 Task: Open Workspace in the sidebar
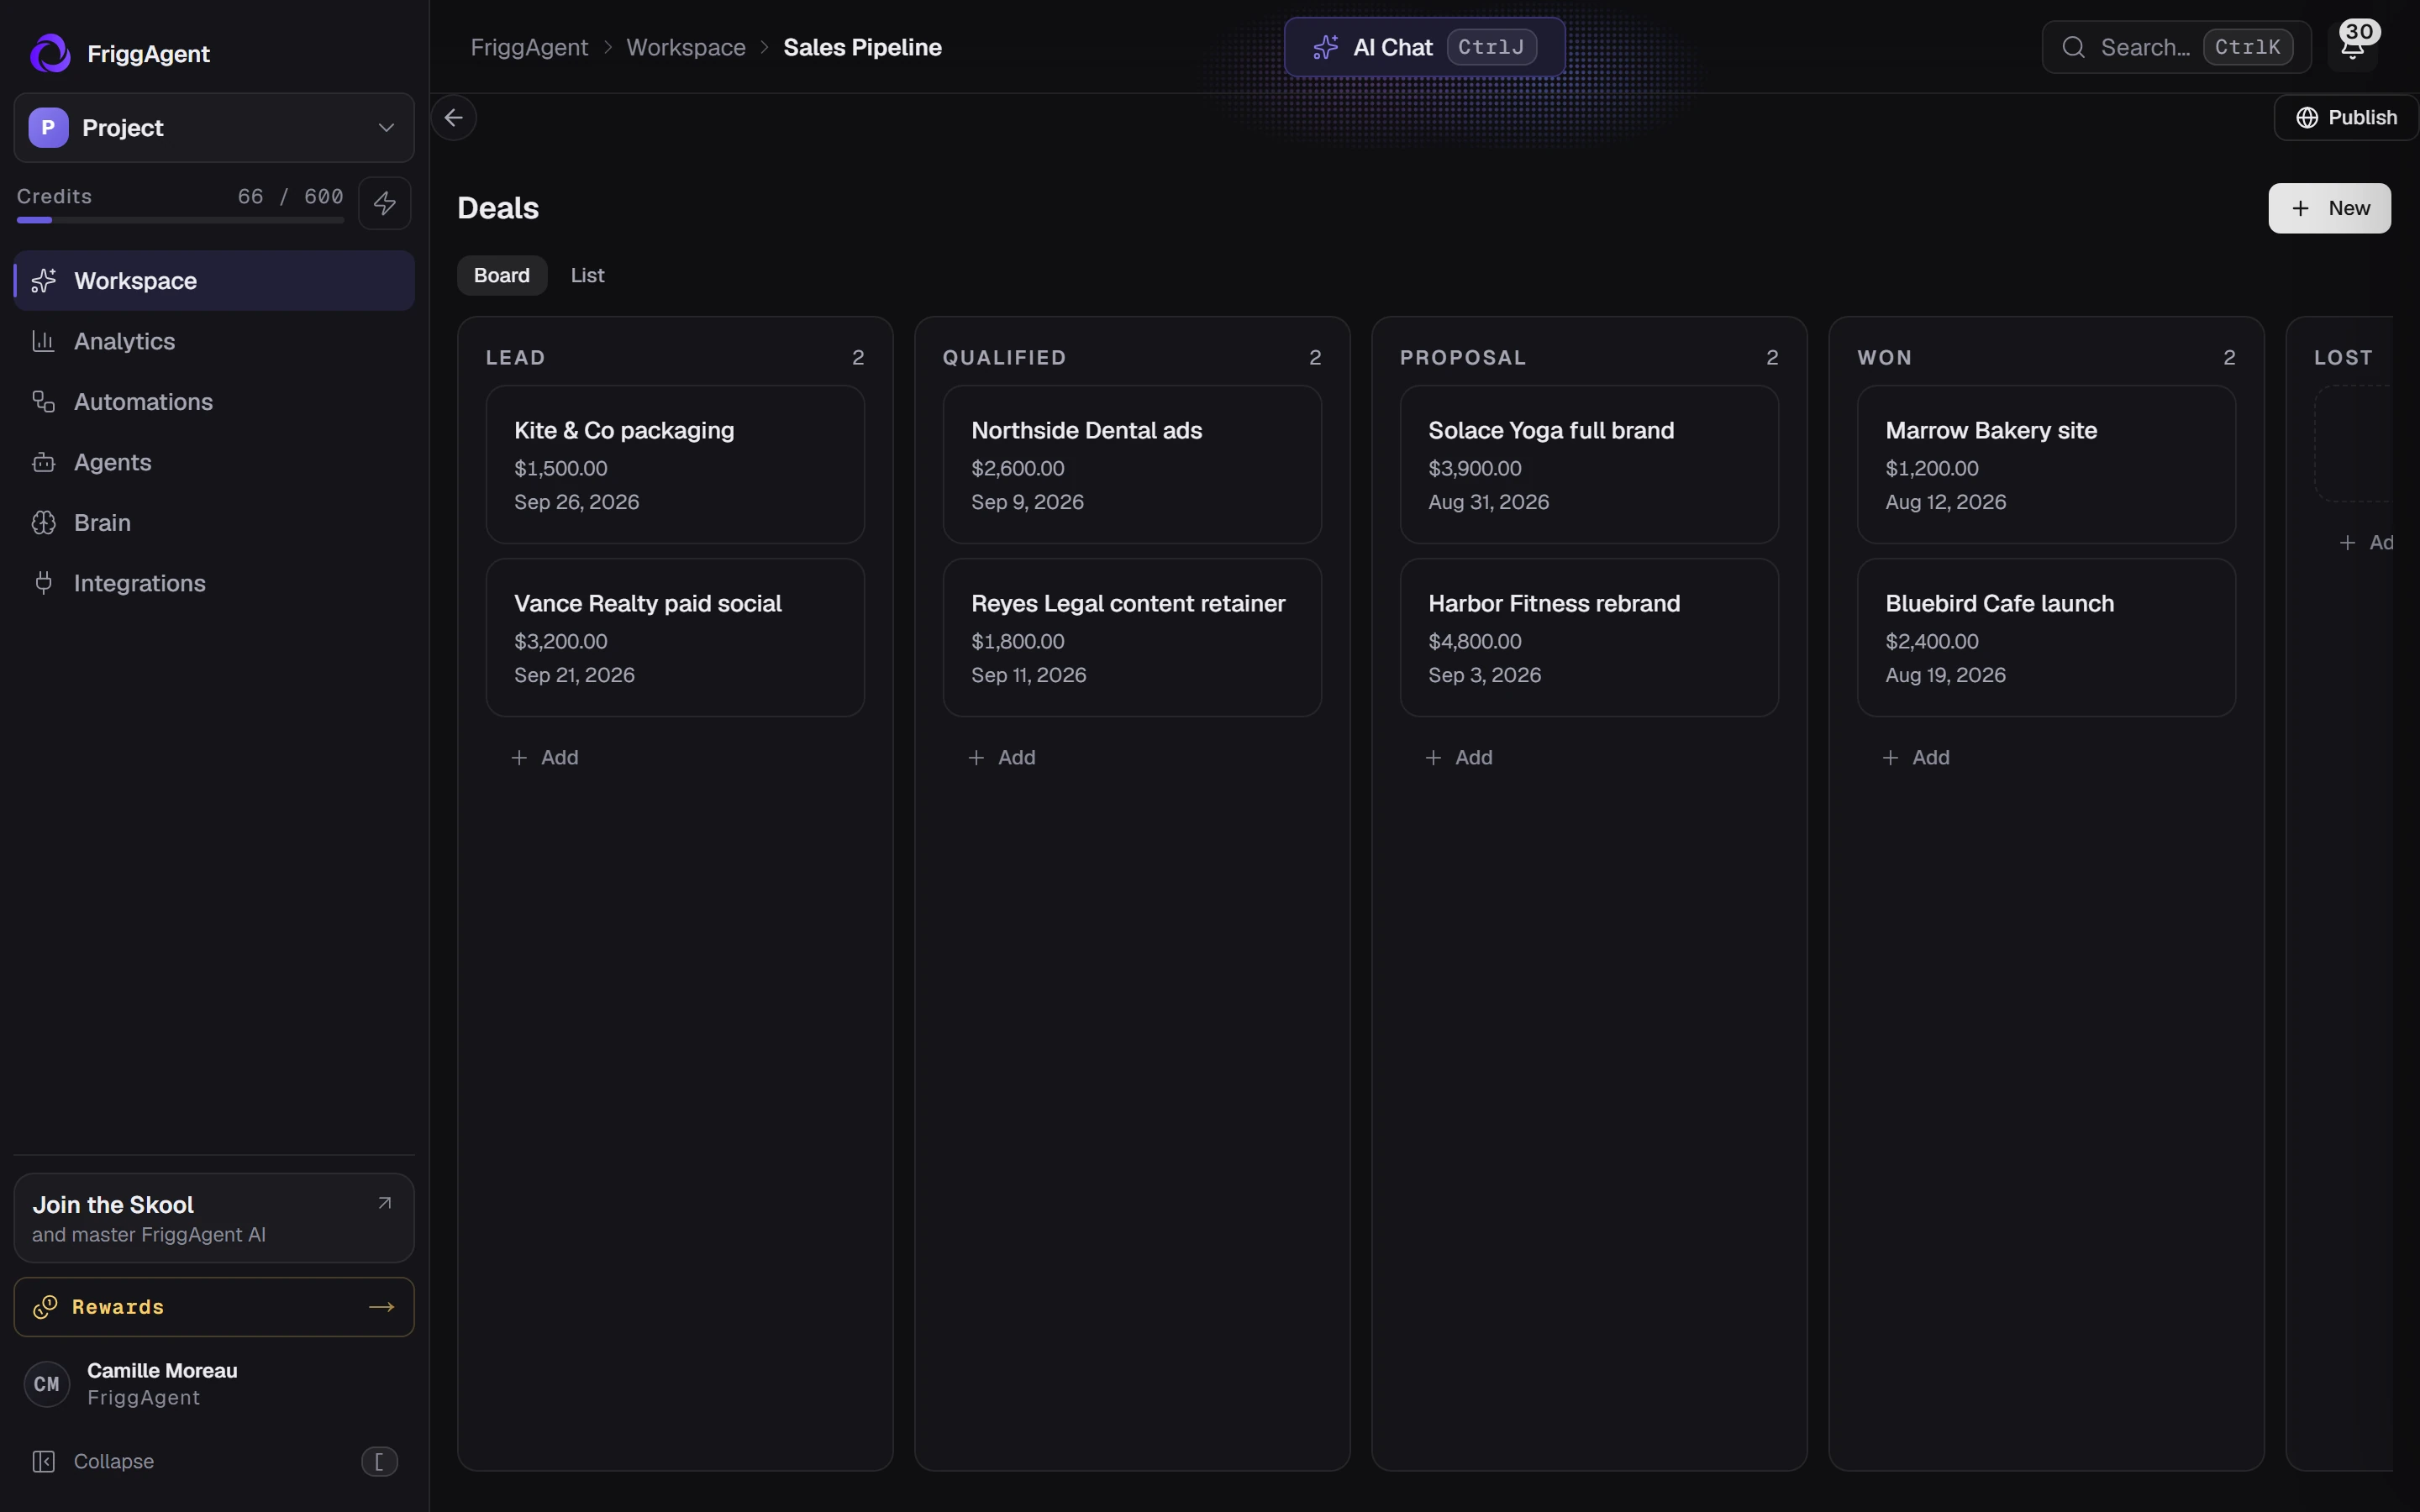(214, 281)
